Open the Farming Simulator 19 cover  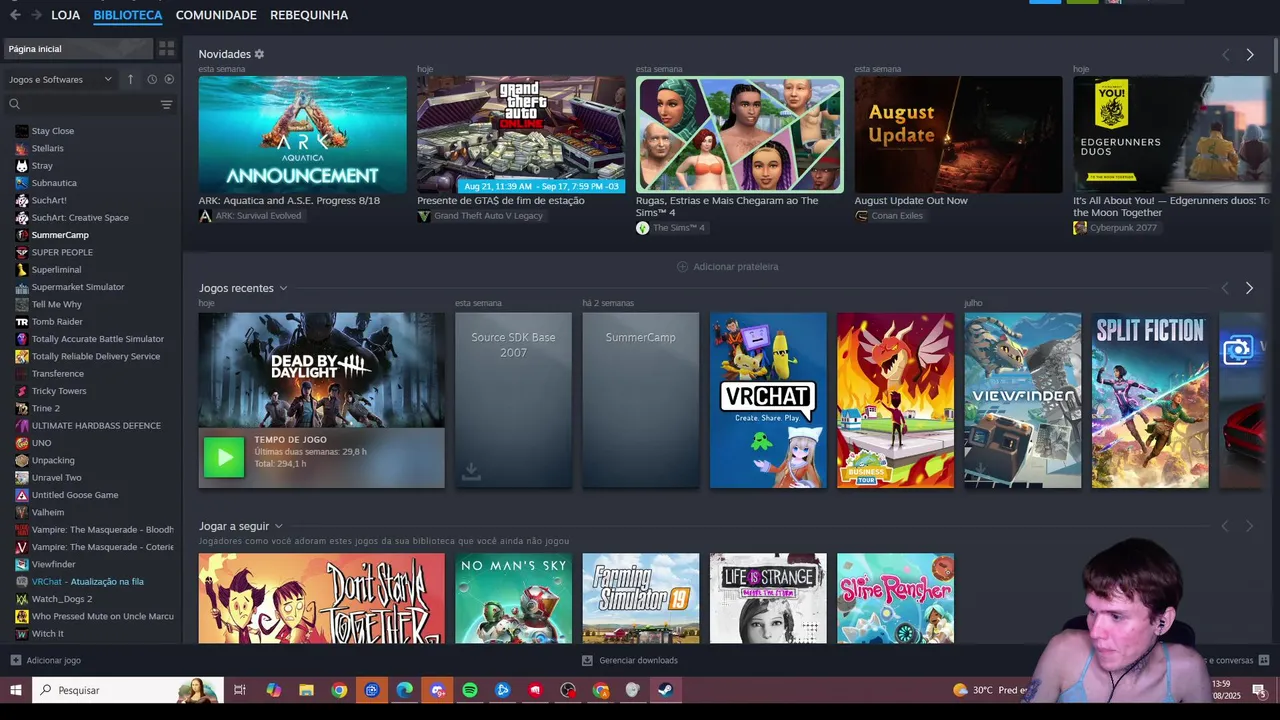641,598
